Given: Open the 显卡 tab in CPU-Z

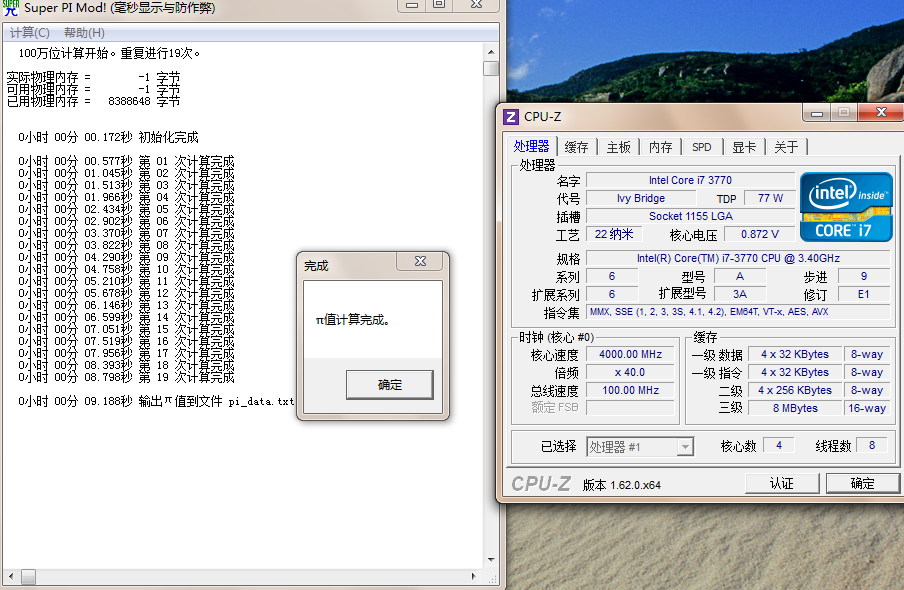Looking at the screenshot, I should [744, 147].
